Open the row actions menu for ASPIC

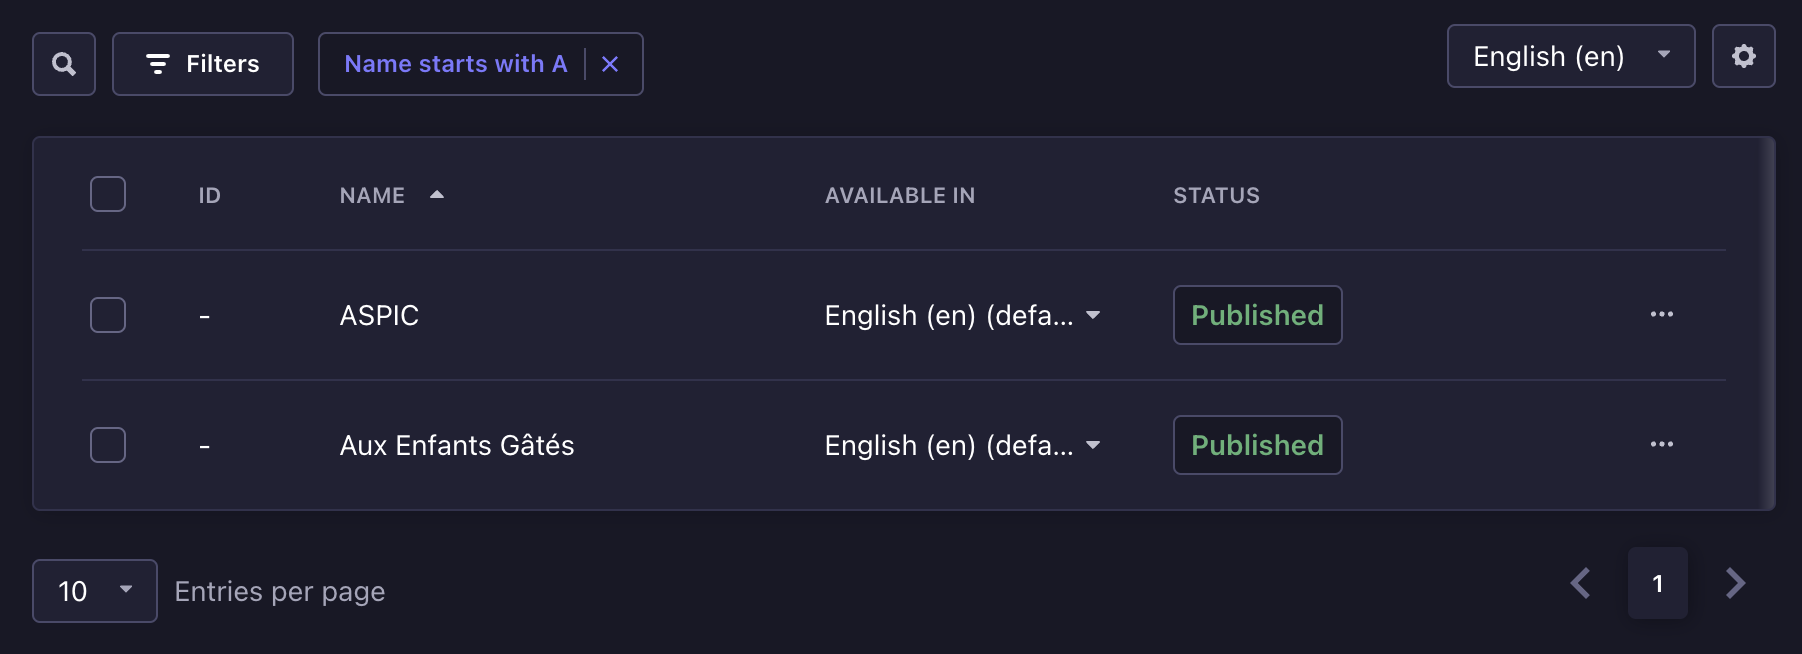click(x=1662, y=314)
